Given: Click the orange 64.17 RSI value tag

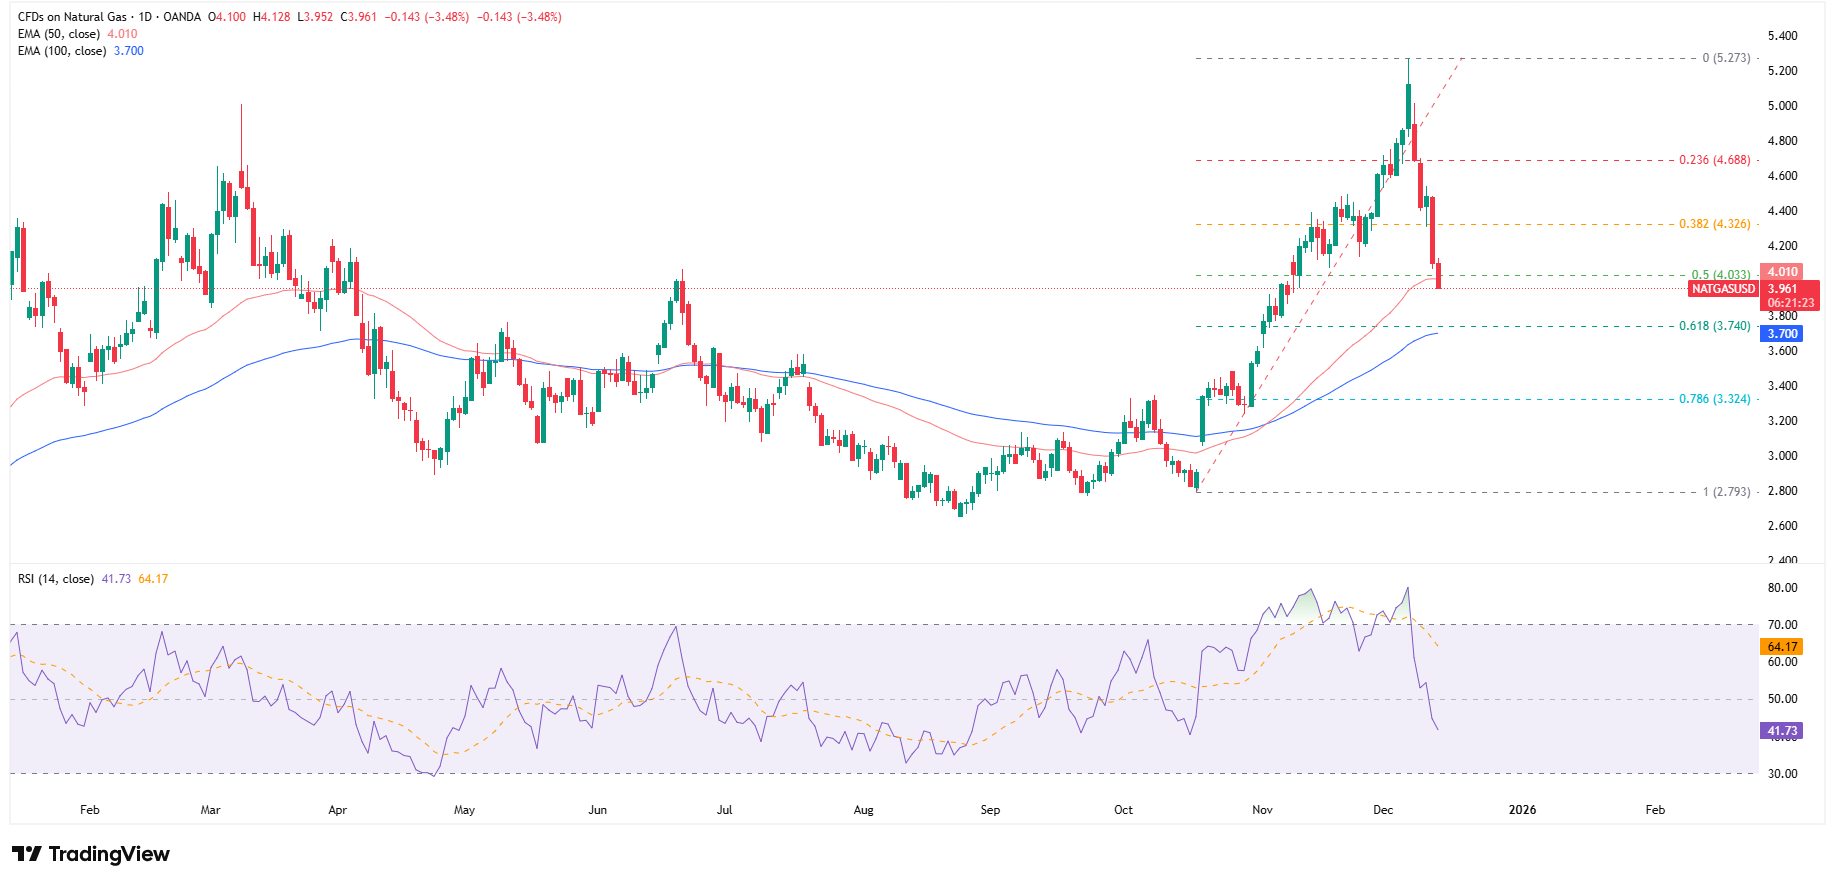Looking at the screenshot, I should pyautogui.click(x=1782, y=647).
